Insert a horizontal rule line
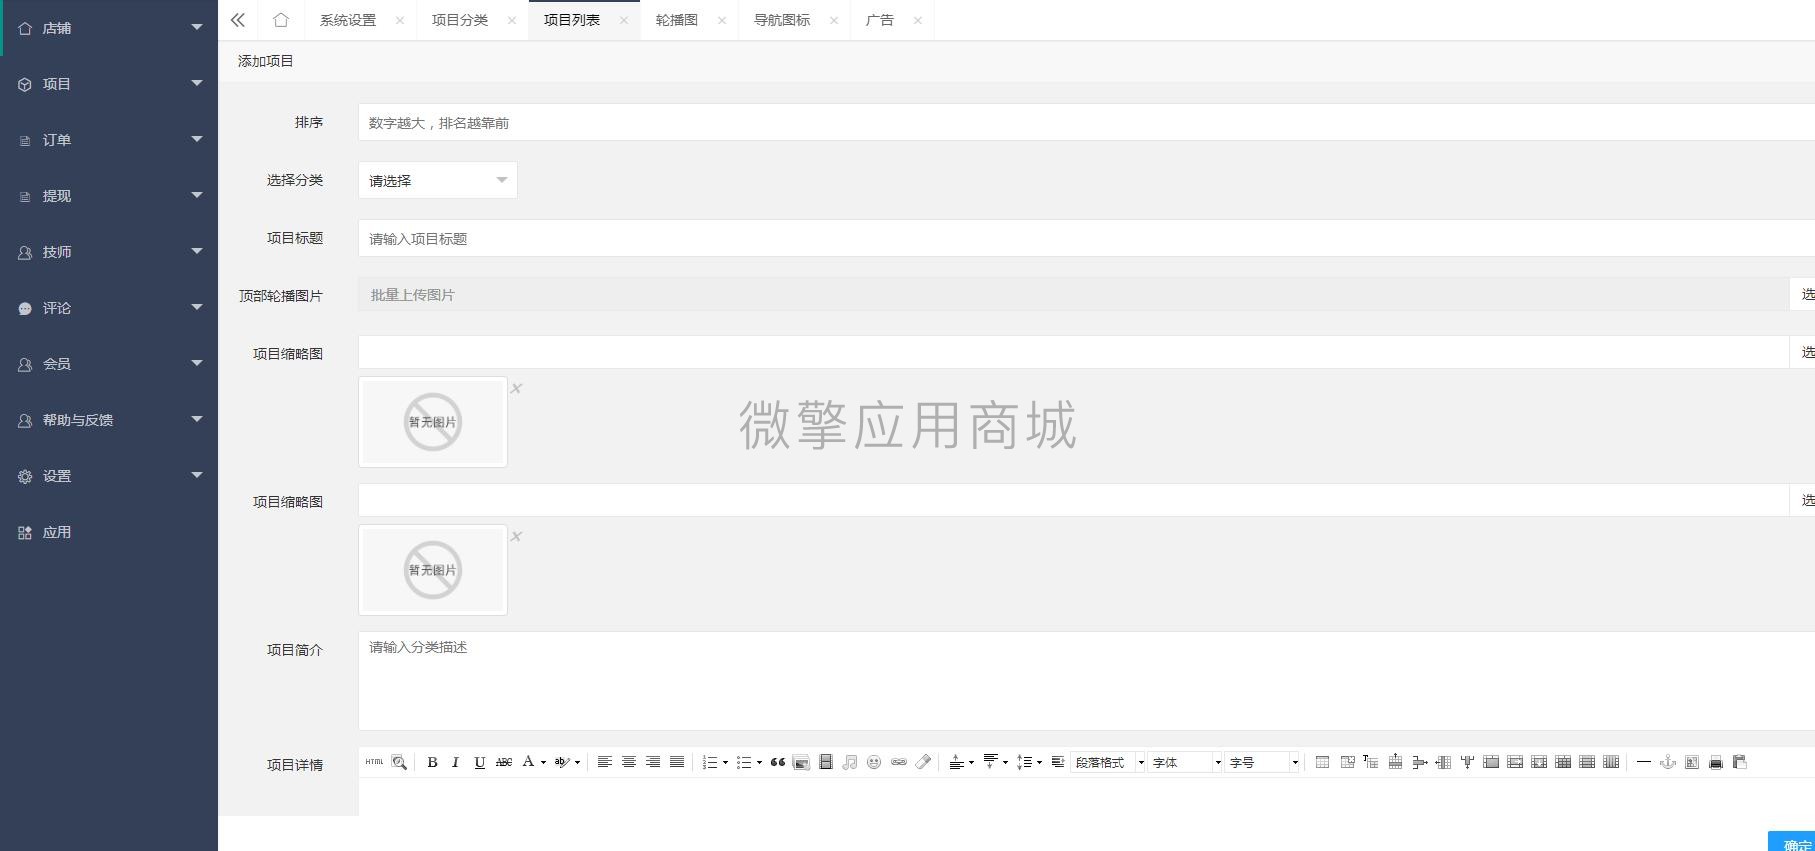Image resolution: width=1815 pixels, height=851 pixels. 1643,762
